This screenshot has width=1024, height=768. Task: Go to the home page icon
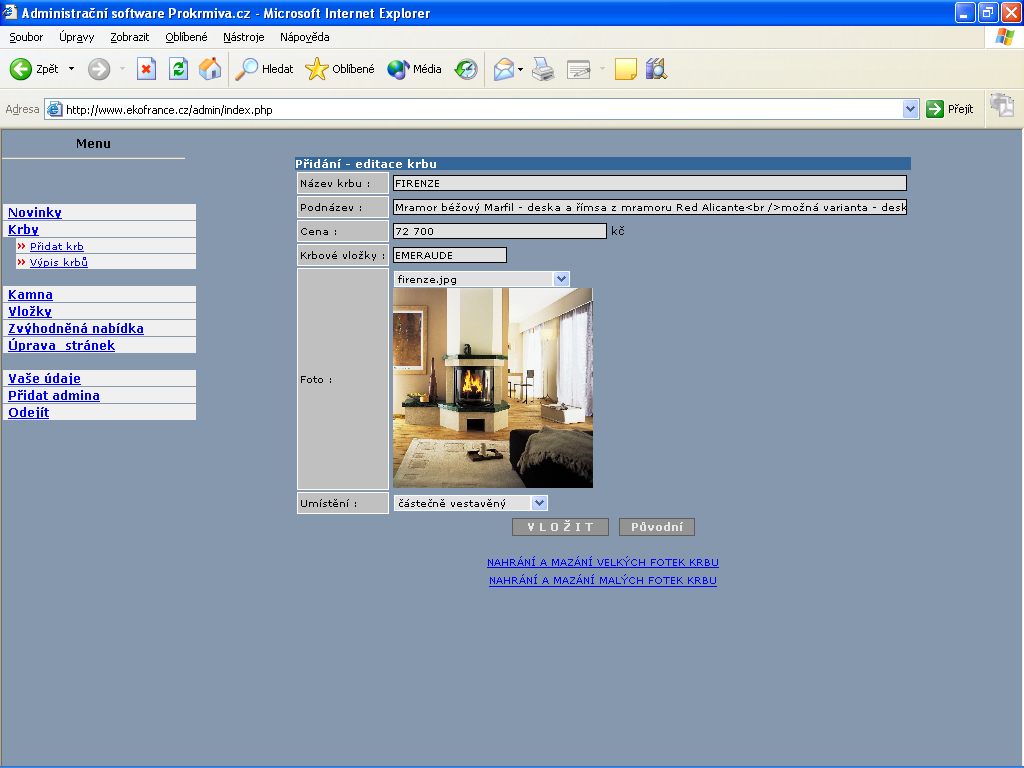pyautogui.click(x=210, y=69)
